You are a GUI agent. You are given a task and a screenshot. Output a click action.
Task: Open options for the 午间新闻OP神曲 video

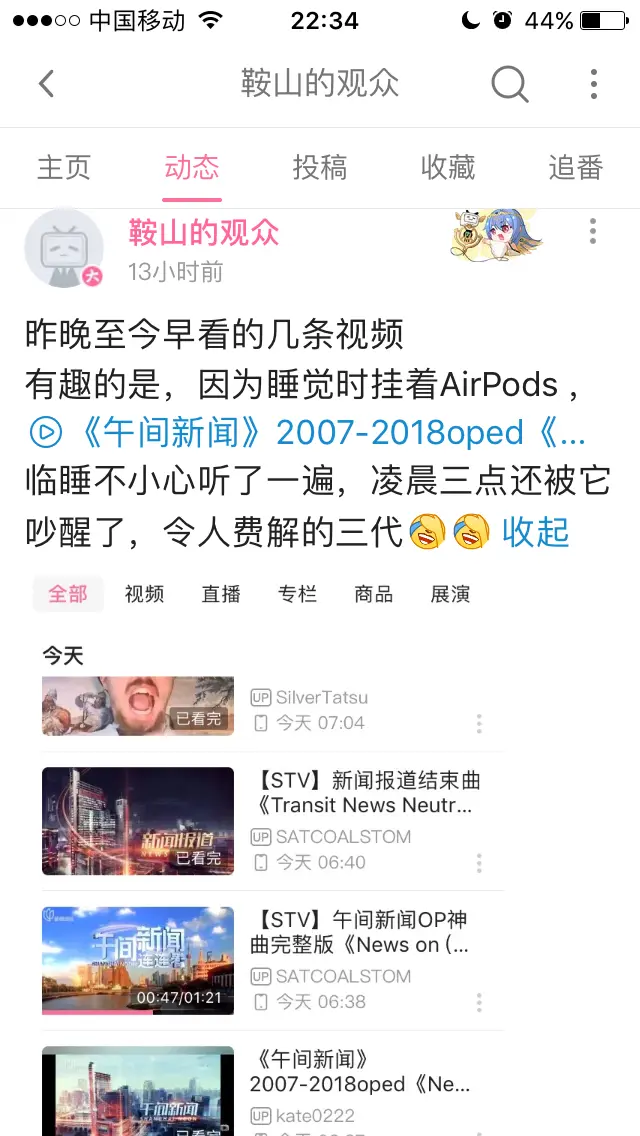(479, 1003)
